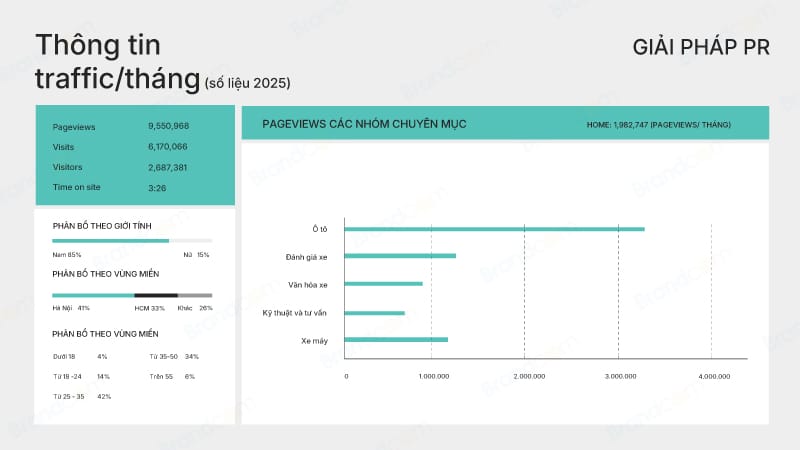800x450 pixels.
Task: Click the Từ 25 - 35 age group label
Action: [69, 396]
